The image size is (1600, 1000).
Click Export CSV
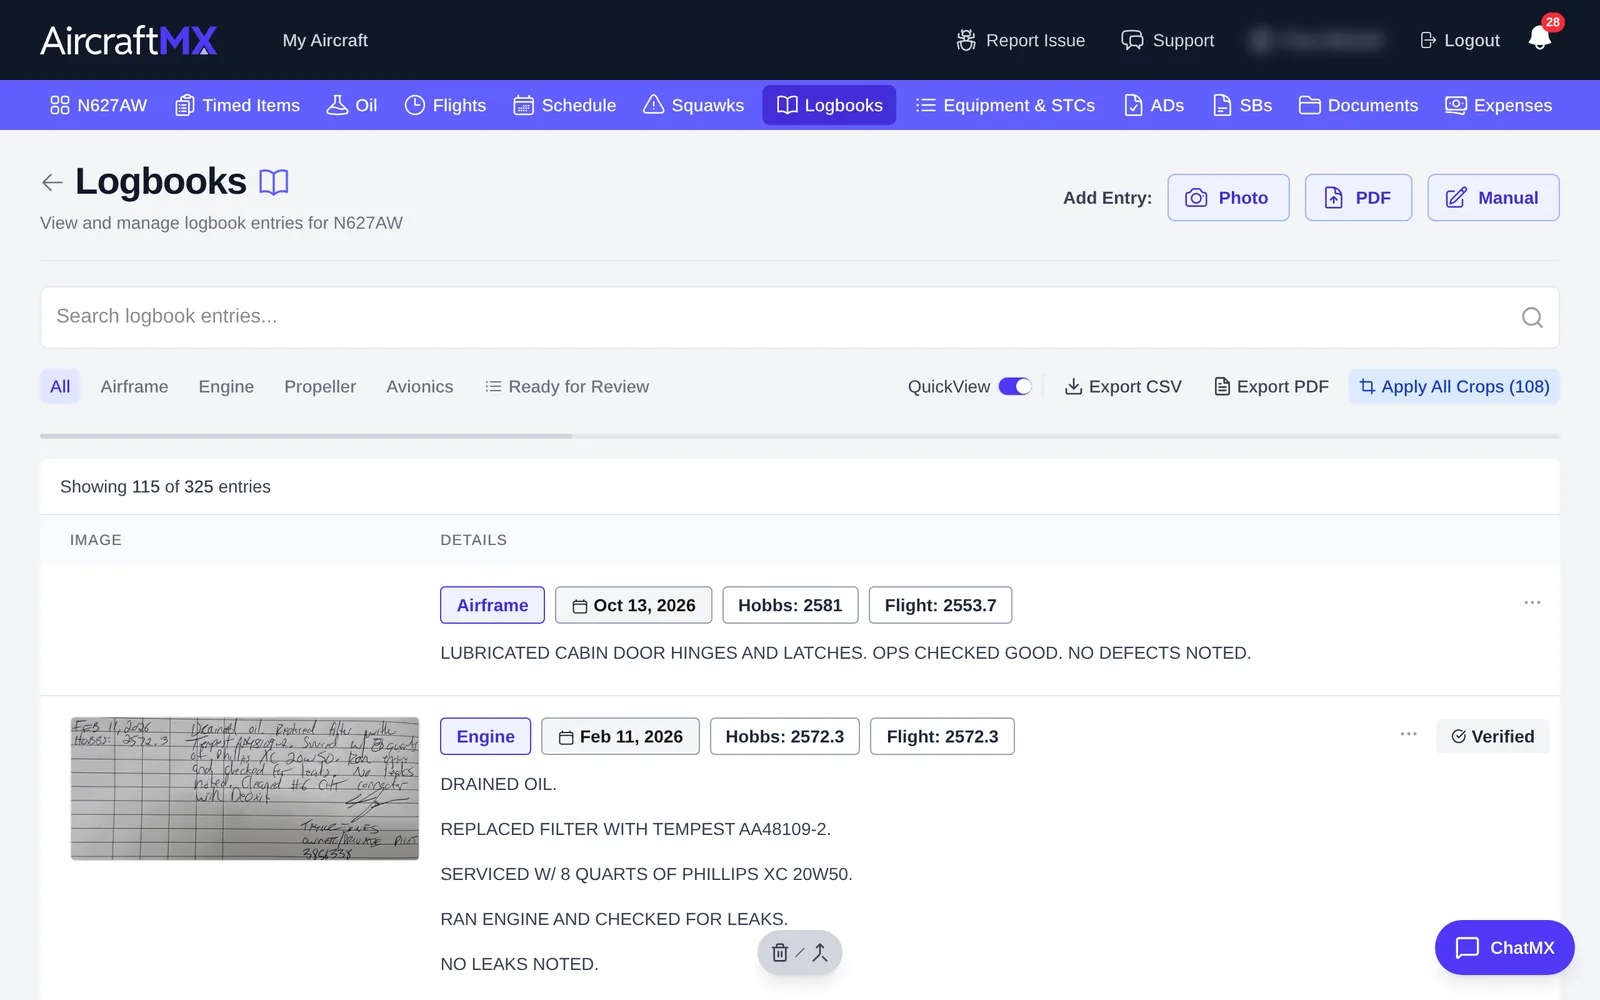coord(1123,387)
